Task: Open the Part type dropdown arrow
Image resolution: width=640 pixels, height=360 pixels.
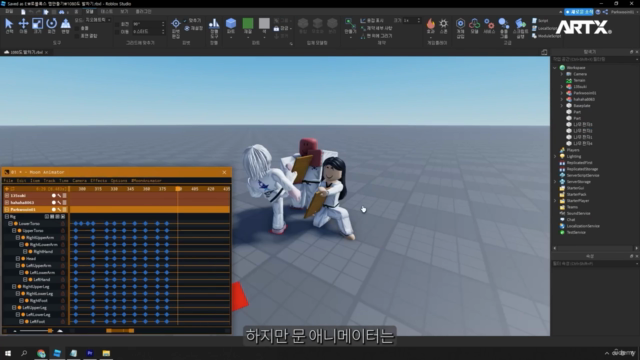Action: [x=231, y=37]
